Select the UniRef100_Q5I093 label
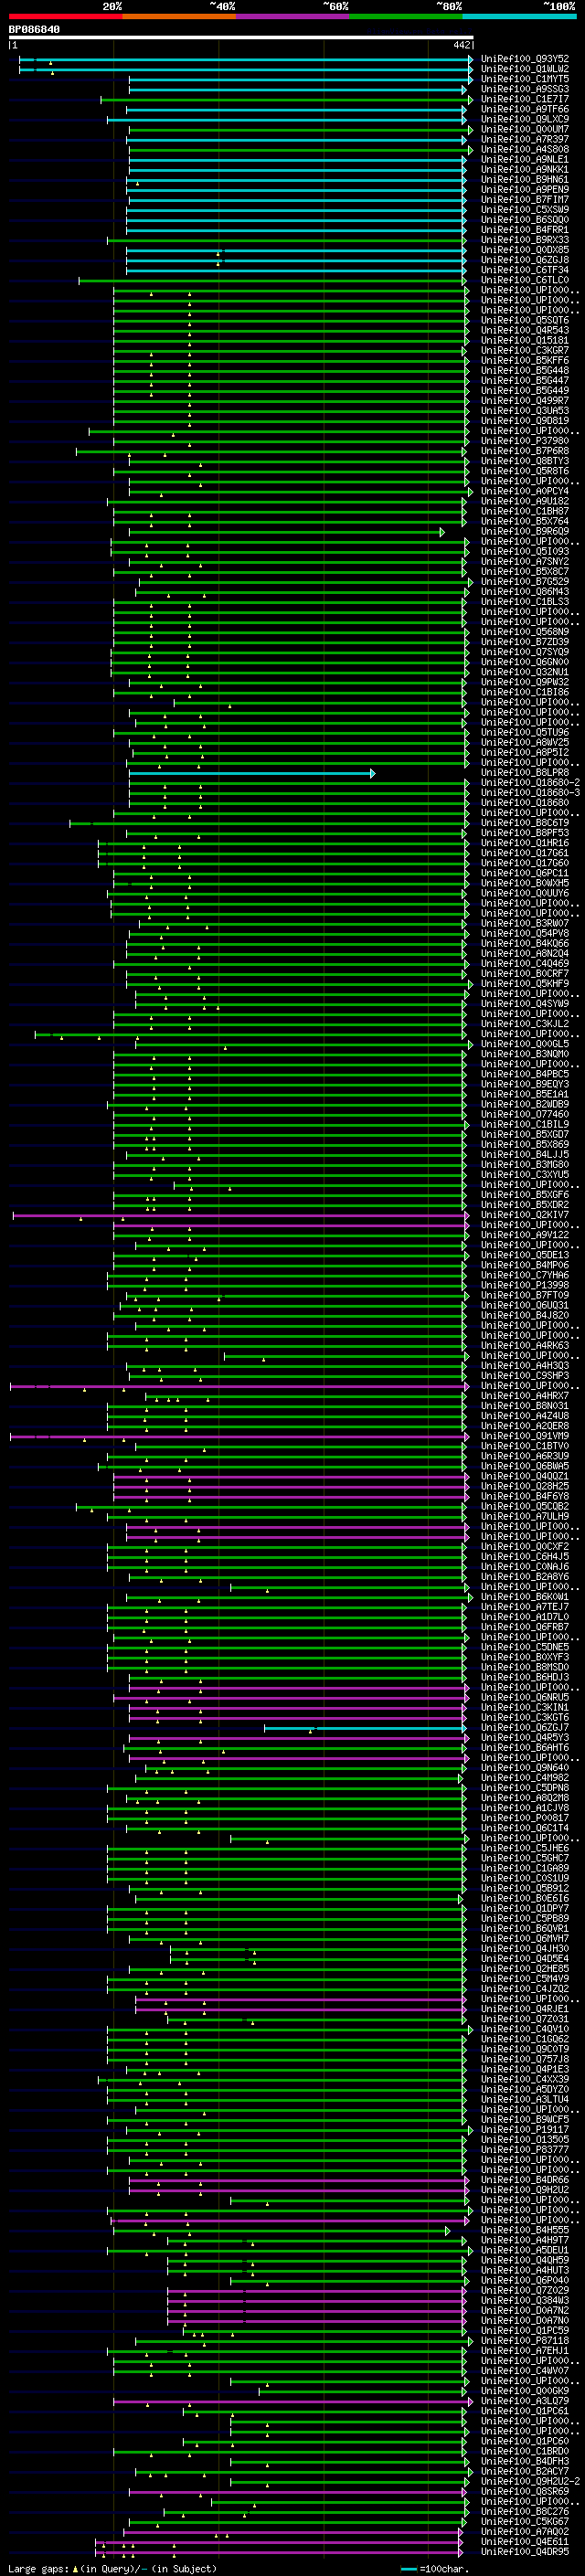The image size is (585, 2576). tap(525, 551)
